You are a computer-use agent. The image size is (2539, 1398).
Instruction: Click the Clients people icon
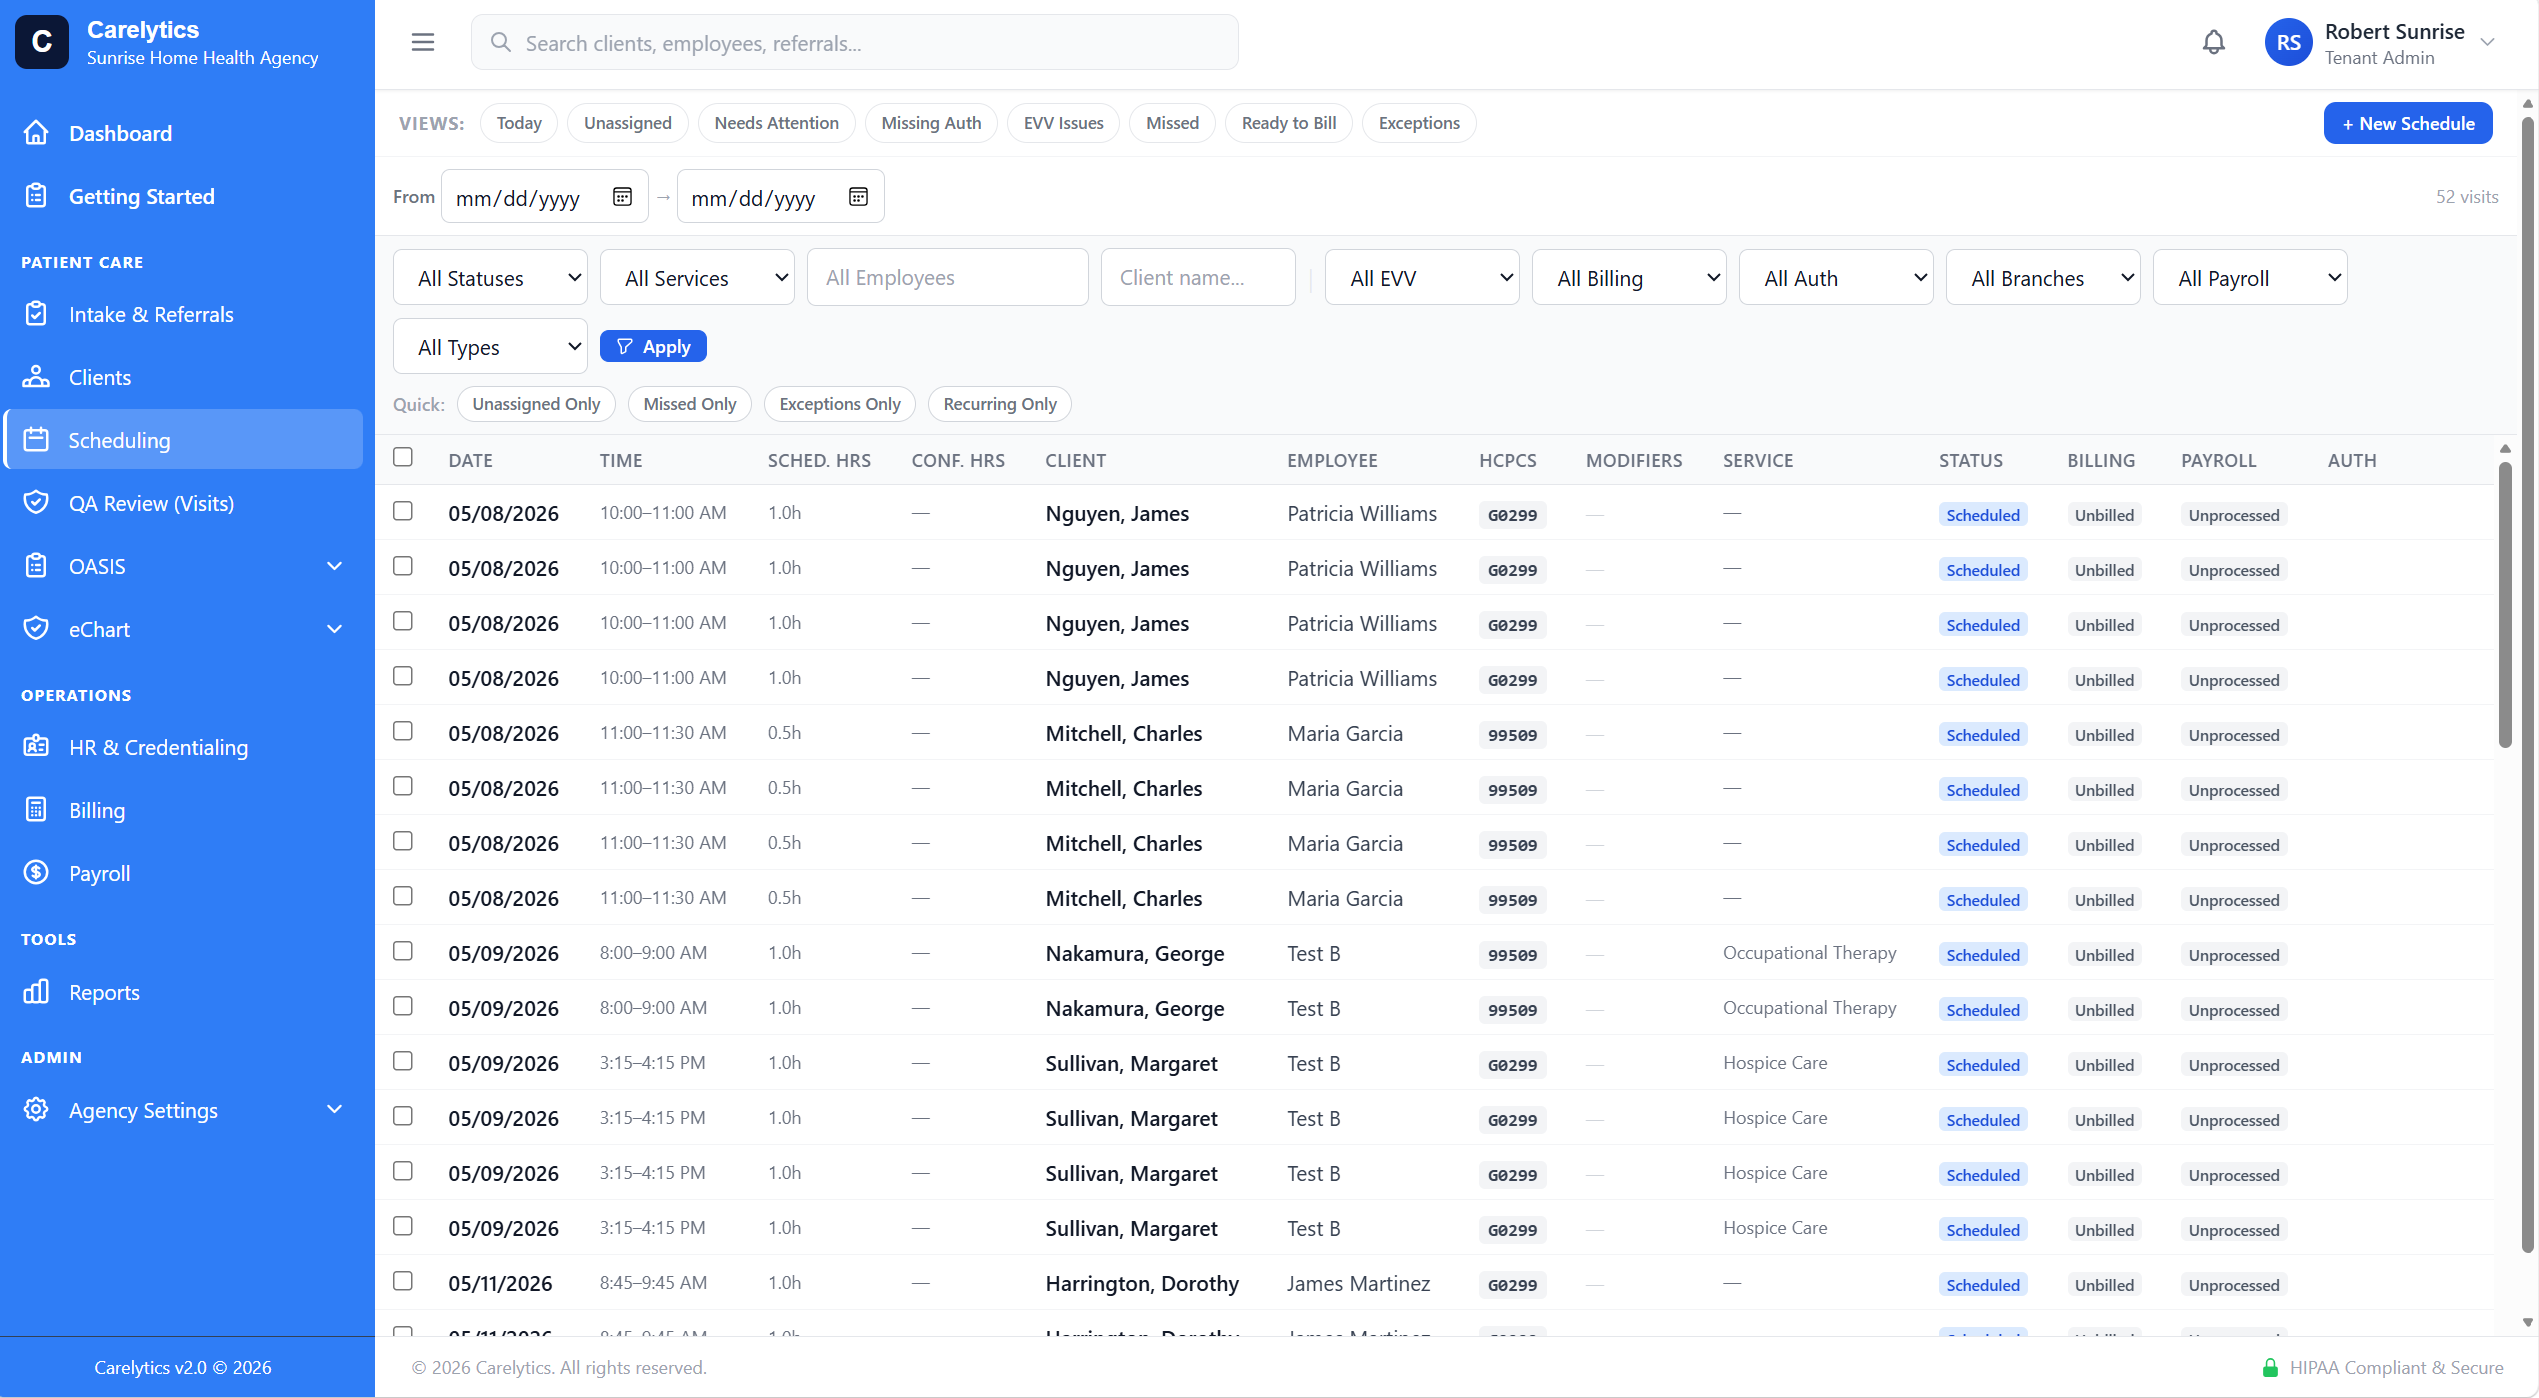36,377
